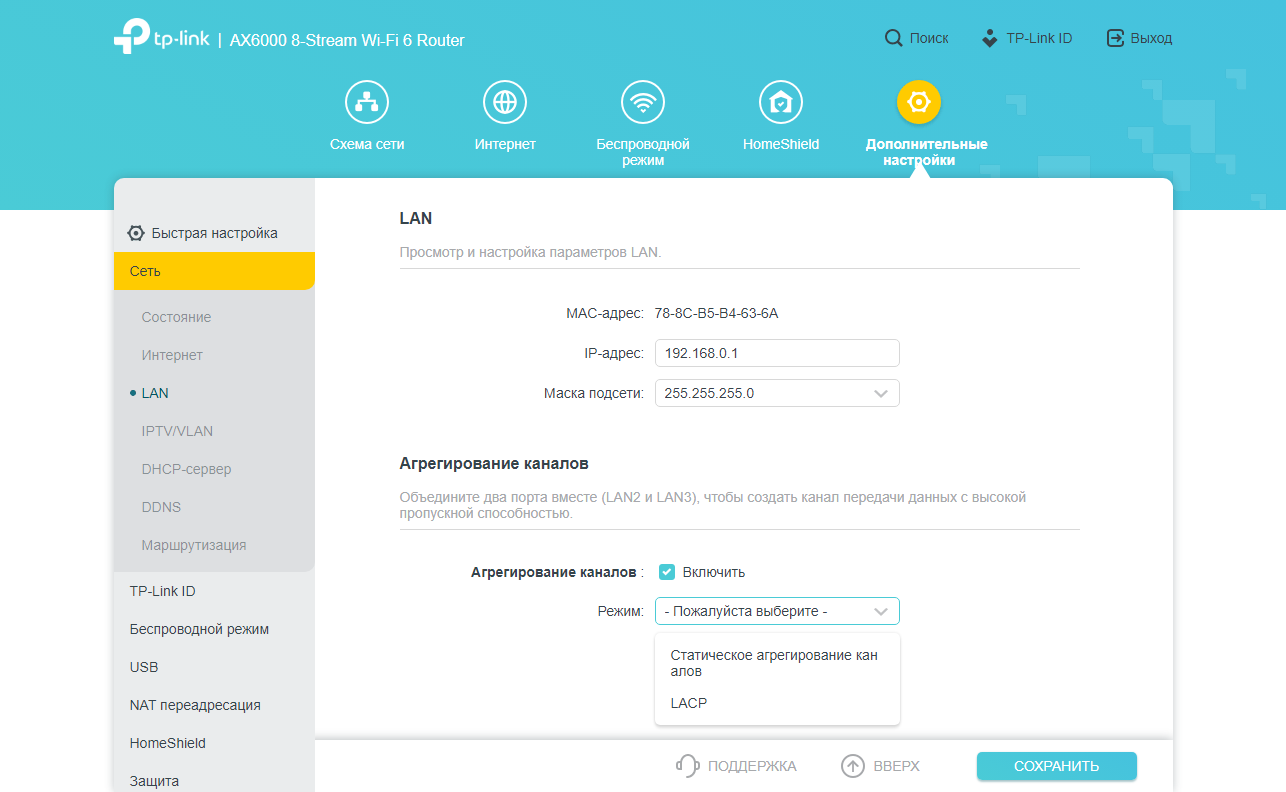Click the Выход logout link
Viewport: 1286px width, 792px height.
pyautogui.click(x=1151, y=38)
